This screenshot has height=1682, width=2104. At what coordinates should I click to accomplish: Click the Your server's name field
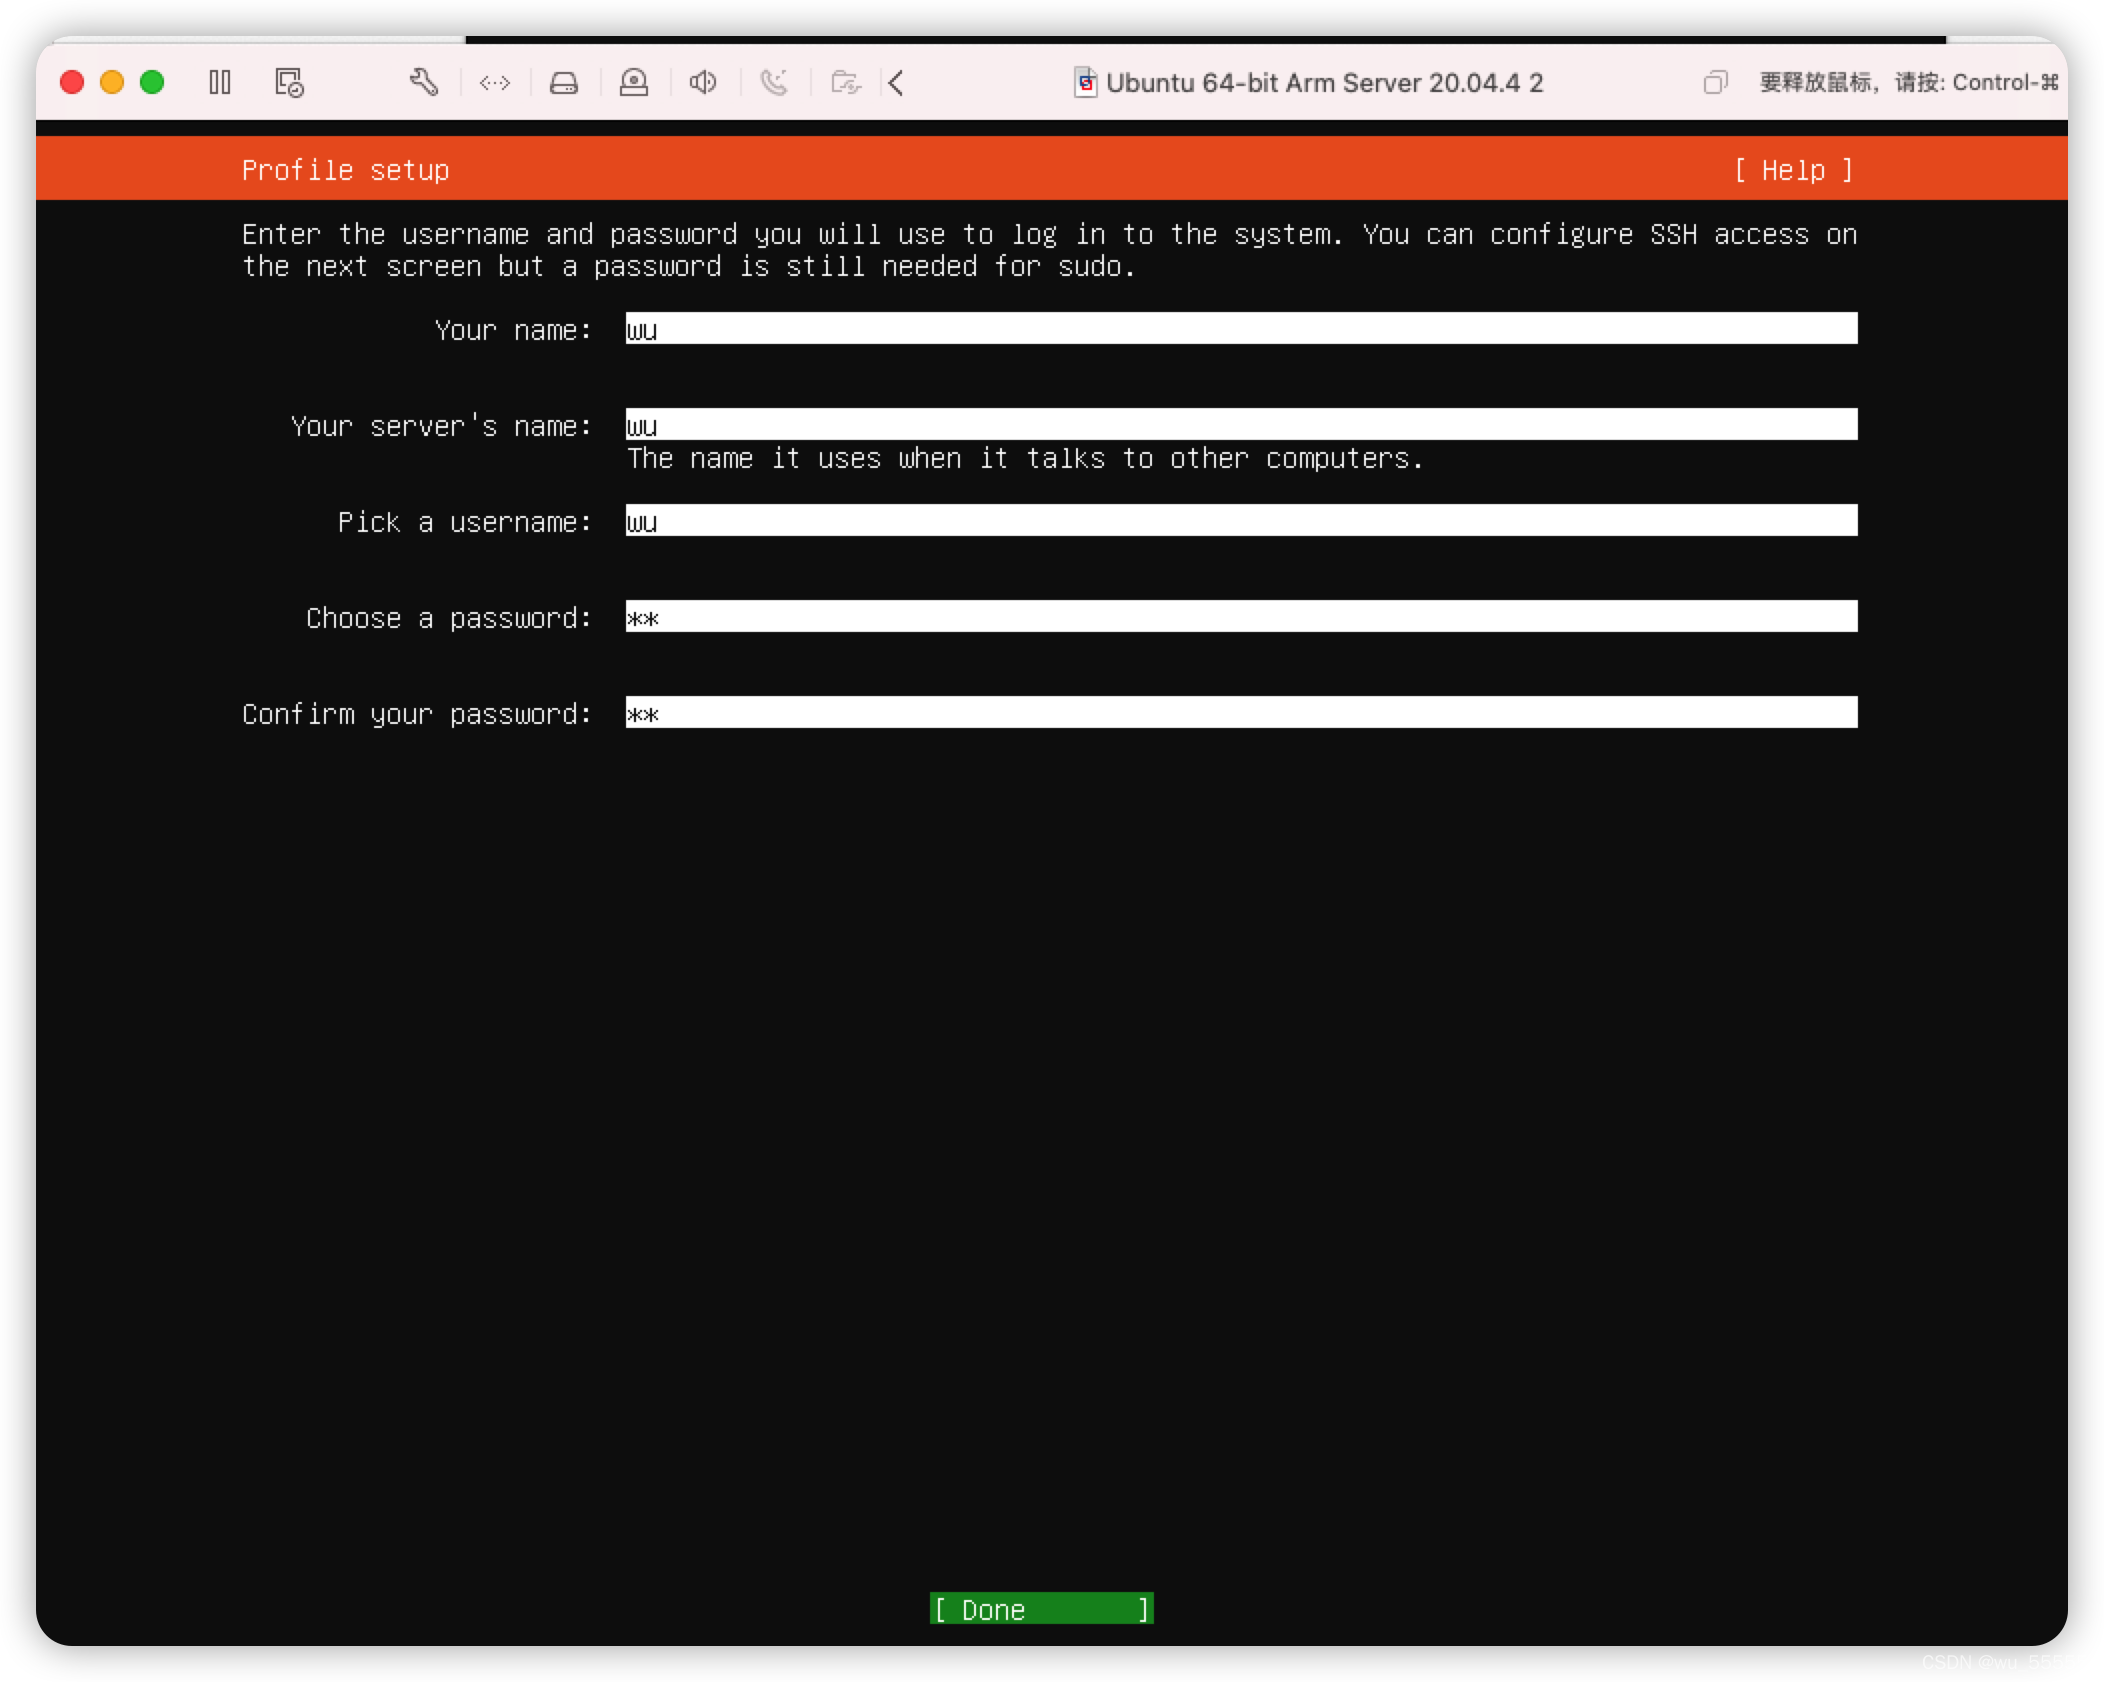(1239, 426)
